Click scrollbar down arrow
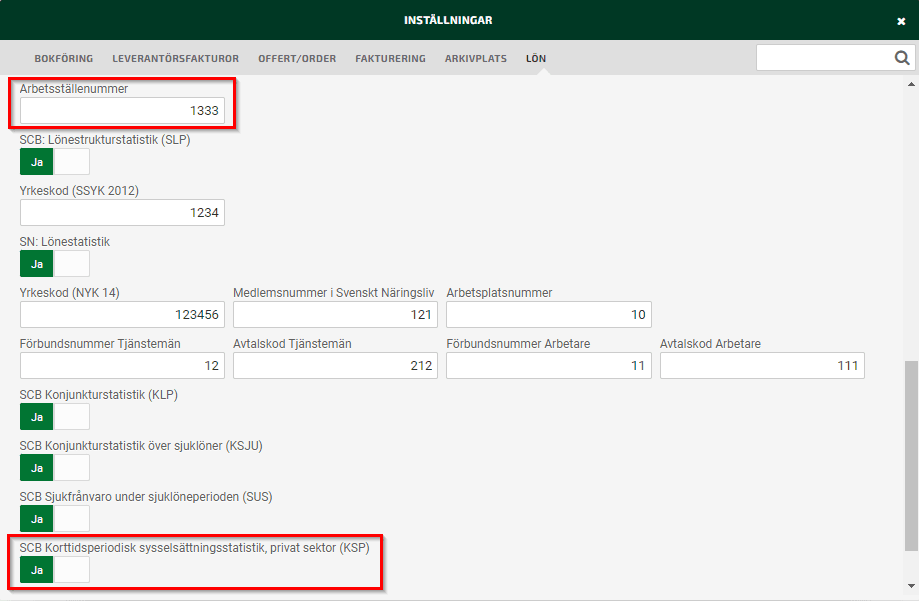The width and height of the screenshot is (919, 601). click(x=911, y=586)
